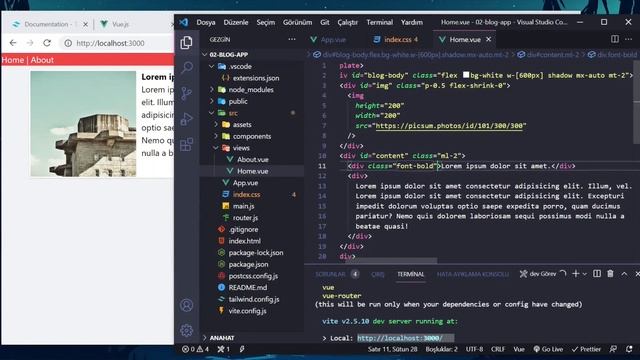Open the Accounts menu icon

click(x=187, y=305)
